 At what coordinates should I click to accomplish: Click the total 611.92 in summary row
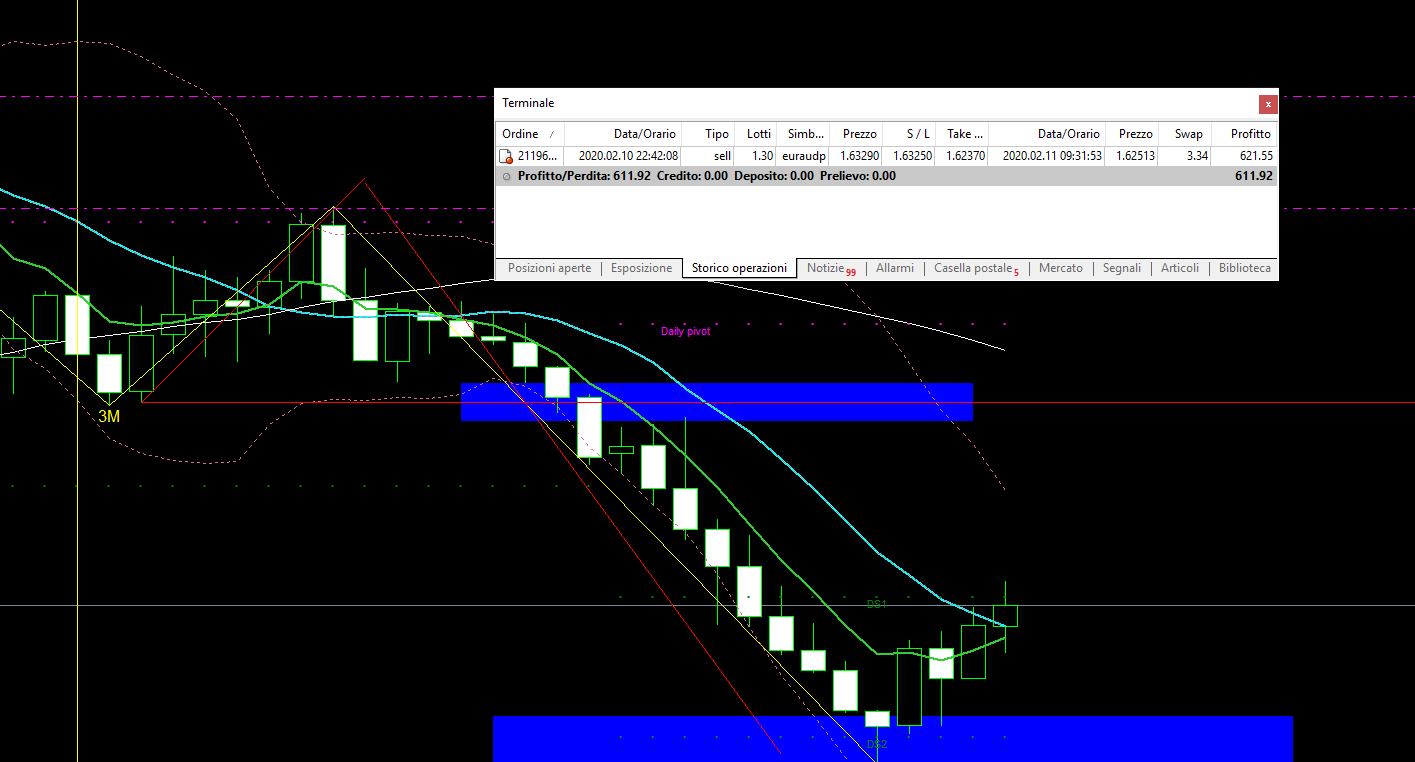click(x=1254, y=176)
